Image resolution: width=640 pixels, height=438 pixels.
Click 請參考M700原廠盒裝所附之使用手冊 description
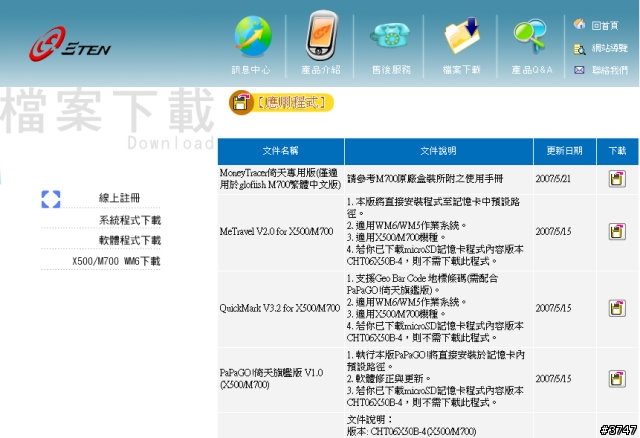click(425, 179)
